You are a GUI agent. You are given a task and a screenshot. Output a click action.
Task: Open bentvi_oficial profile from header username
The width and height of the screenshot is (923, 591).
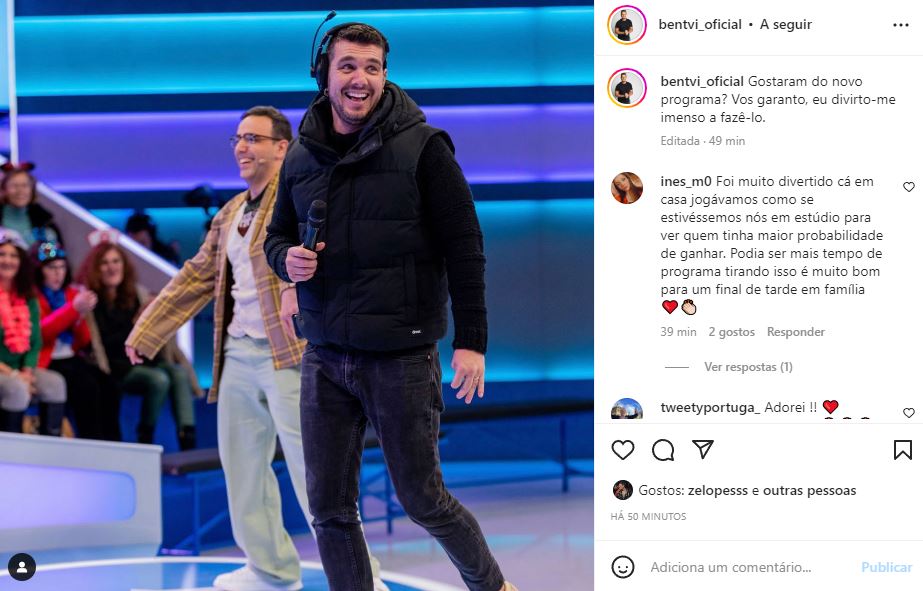699,25
